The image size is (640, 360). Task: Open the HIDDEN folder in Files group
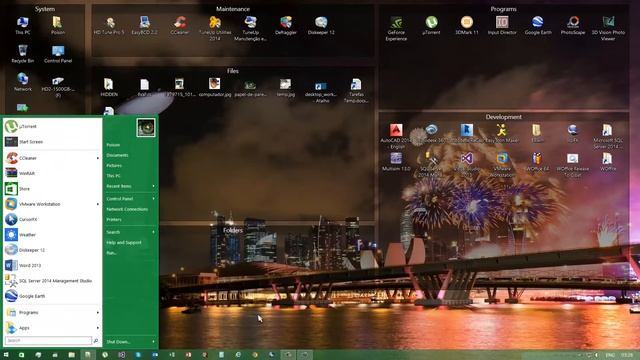[109, 87]
